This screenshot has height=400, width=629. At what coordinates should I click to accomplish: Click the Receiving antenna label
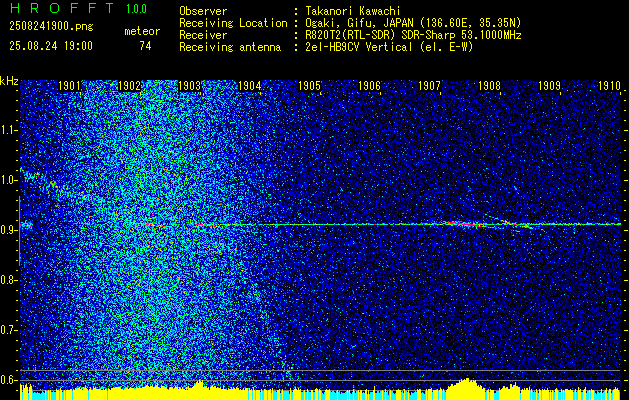[230, 47]
